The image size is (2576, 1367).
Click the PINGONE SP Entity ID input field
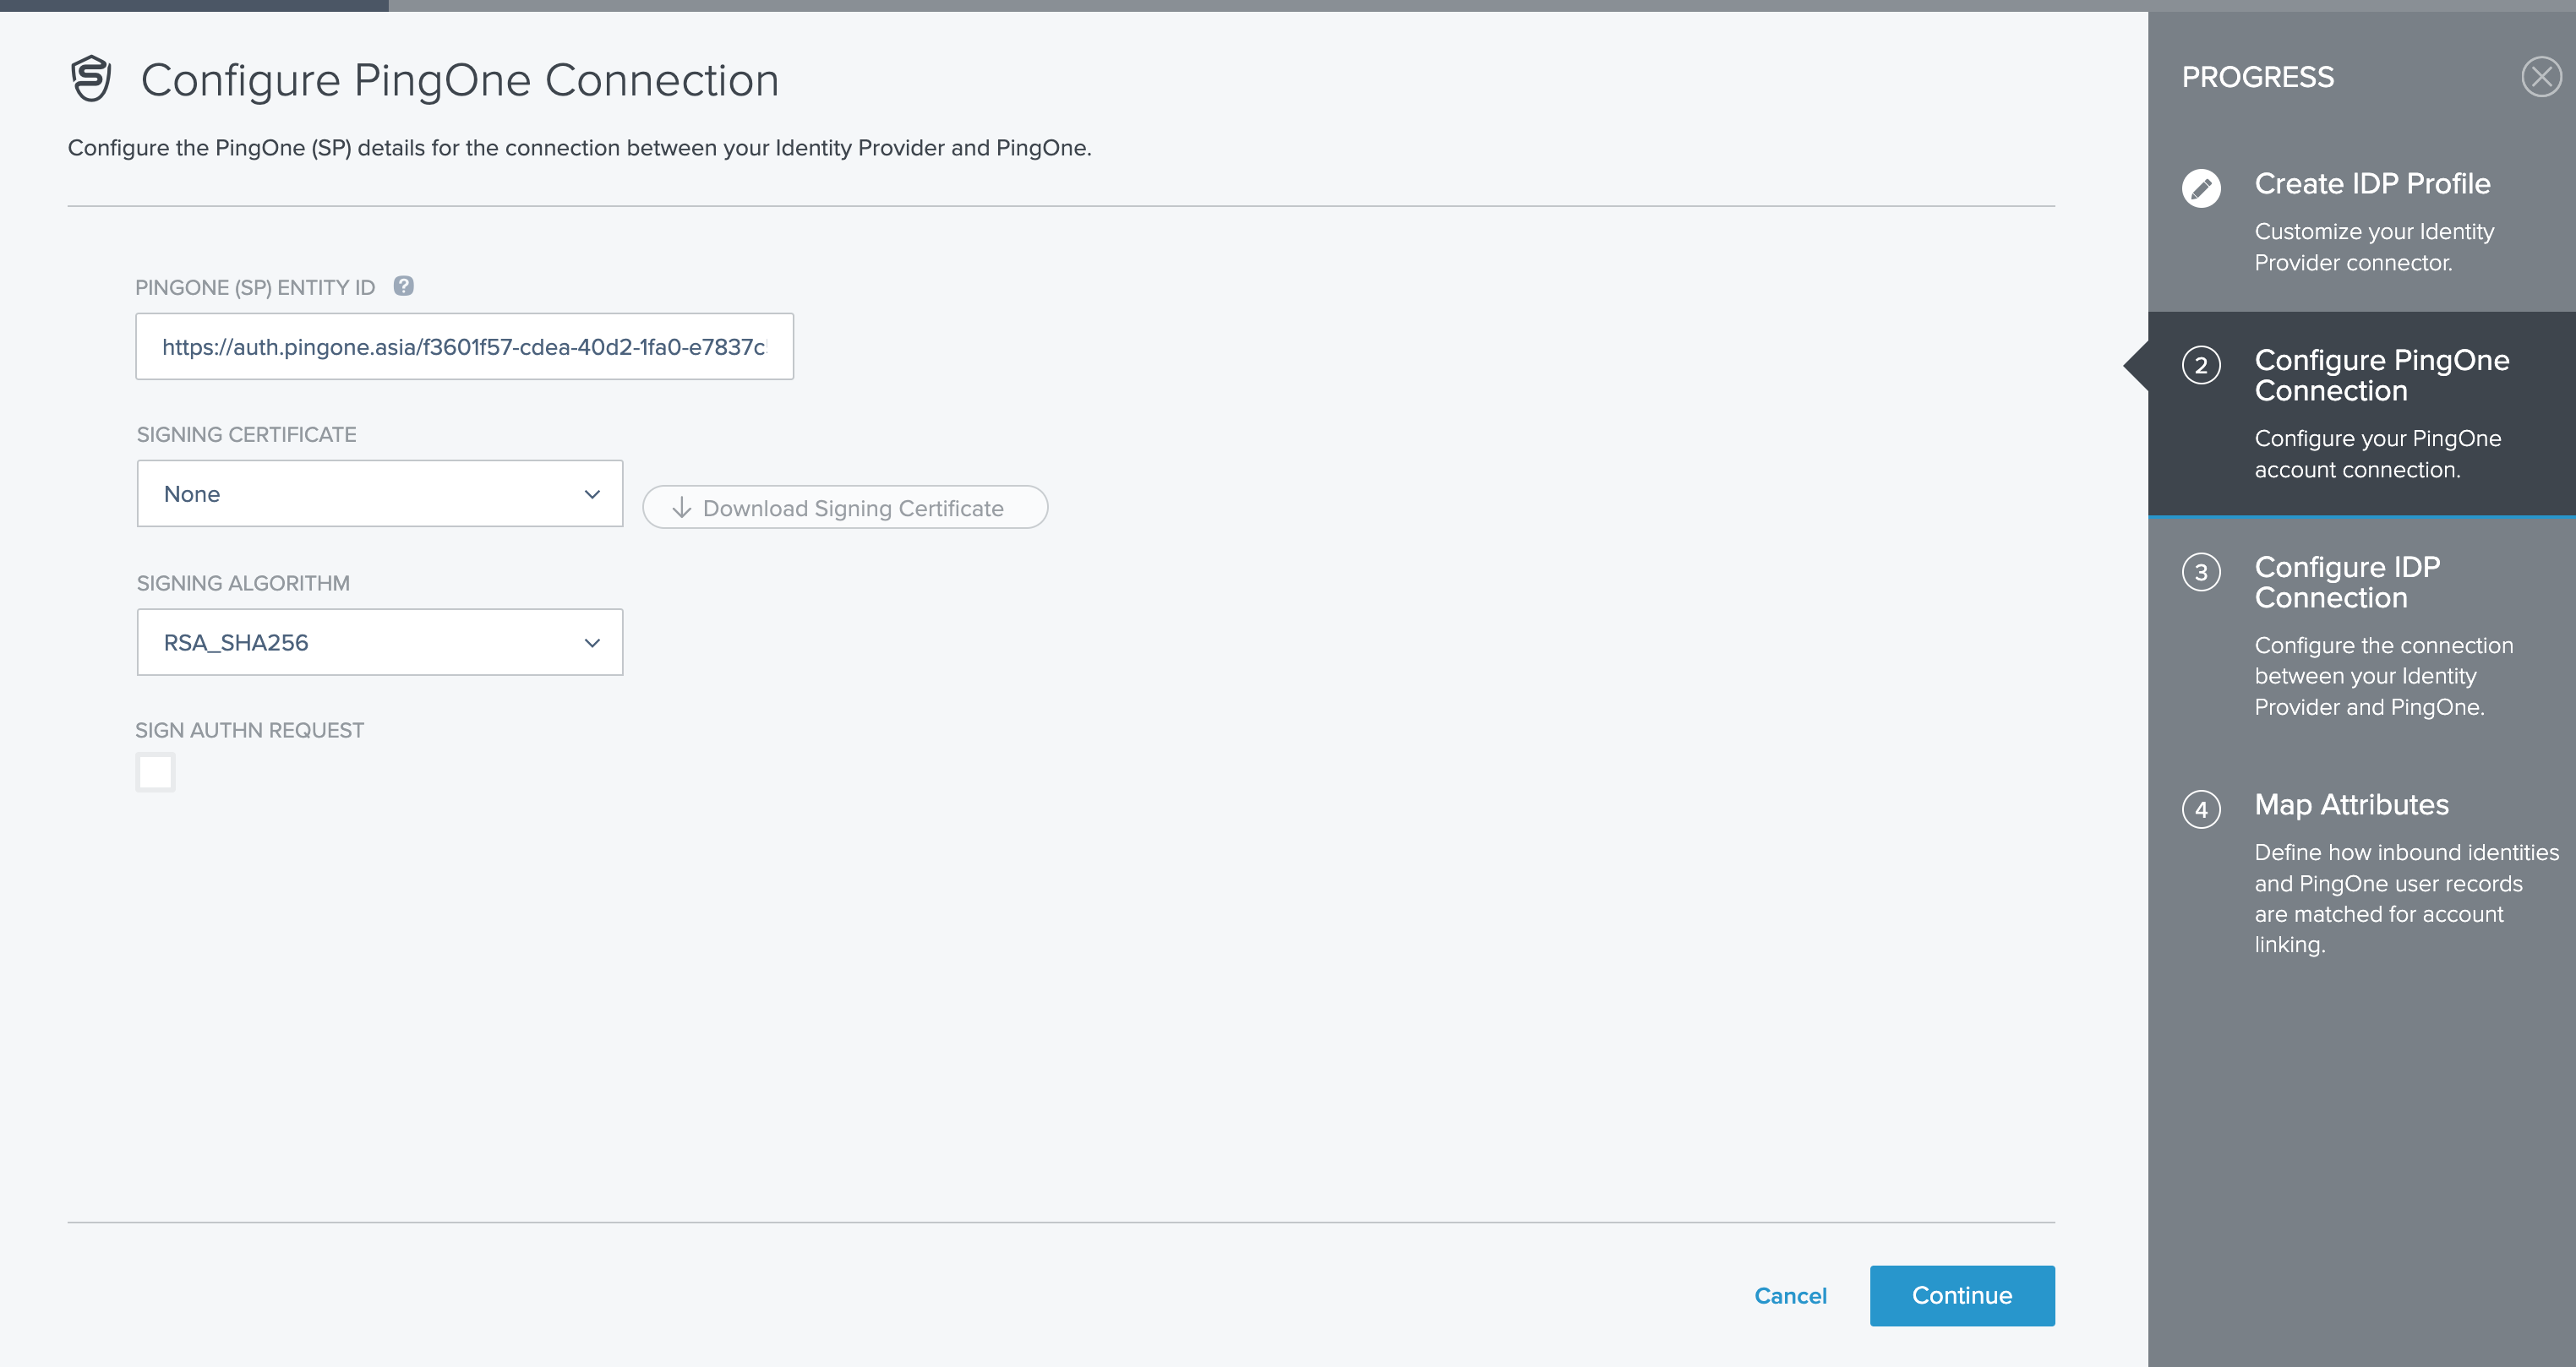(463, 346)
